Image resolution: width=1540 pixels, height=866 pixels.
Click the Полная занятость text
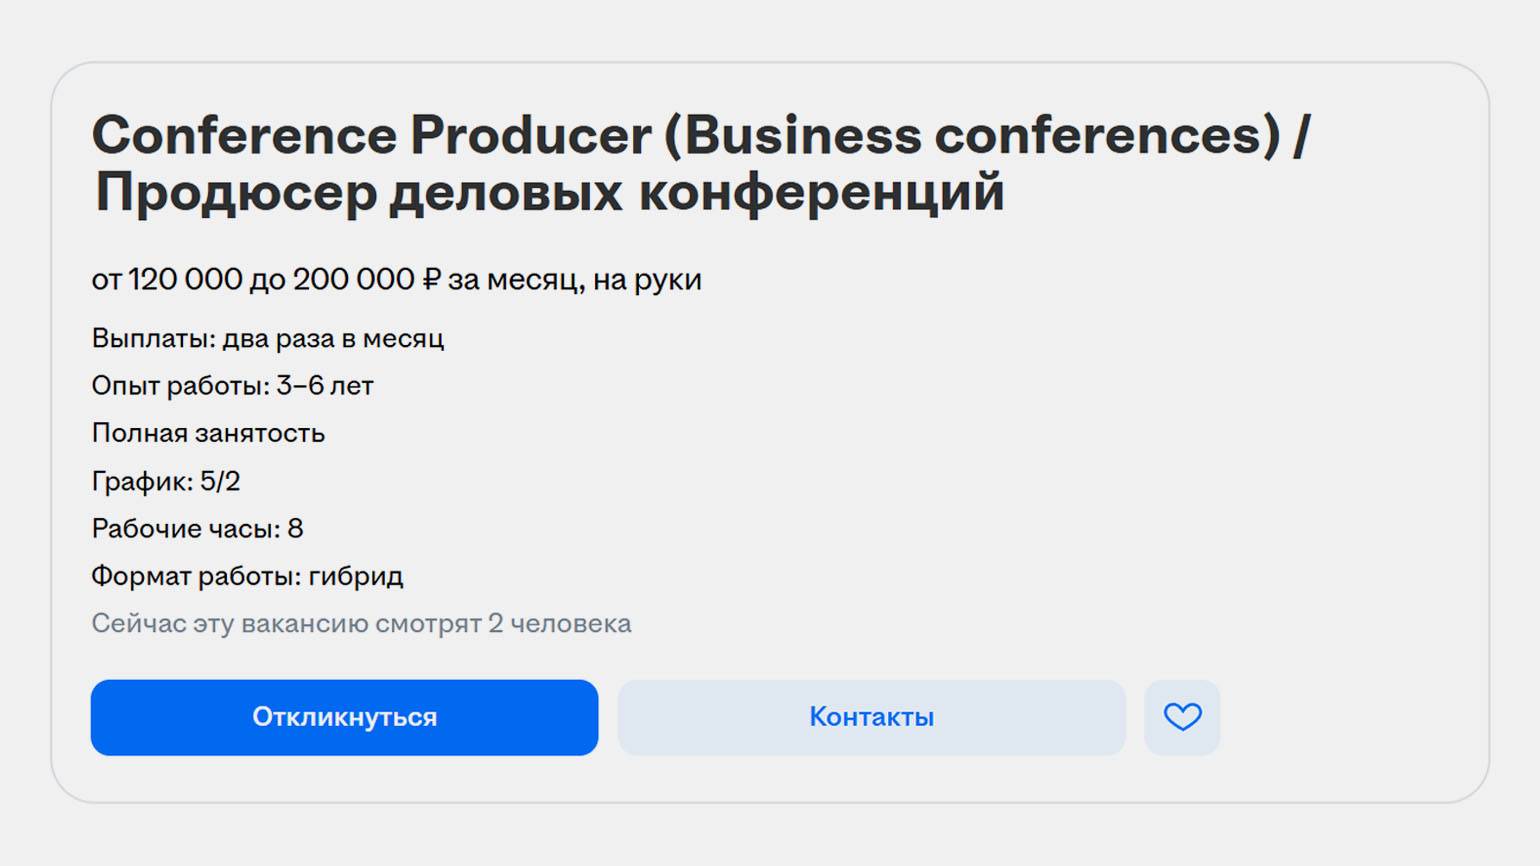pos(208,433)
